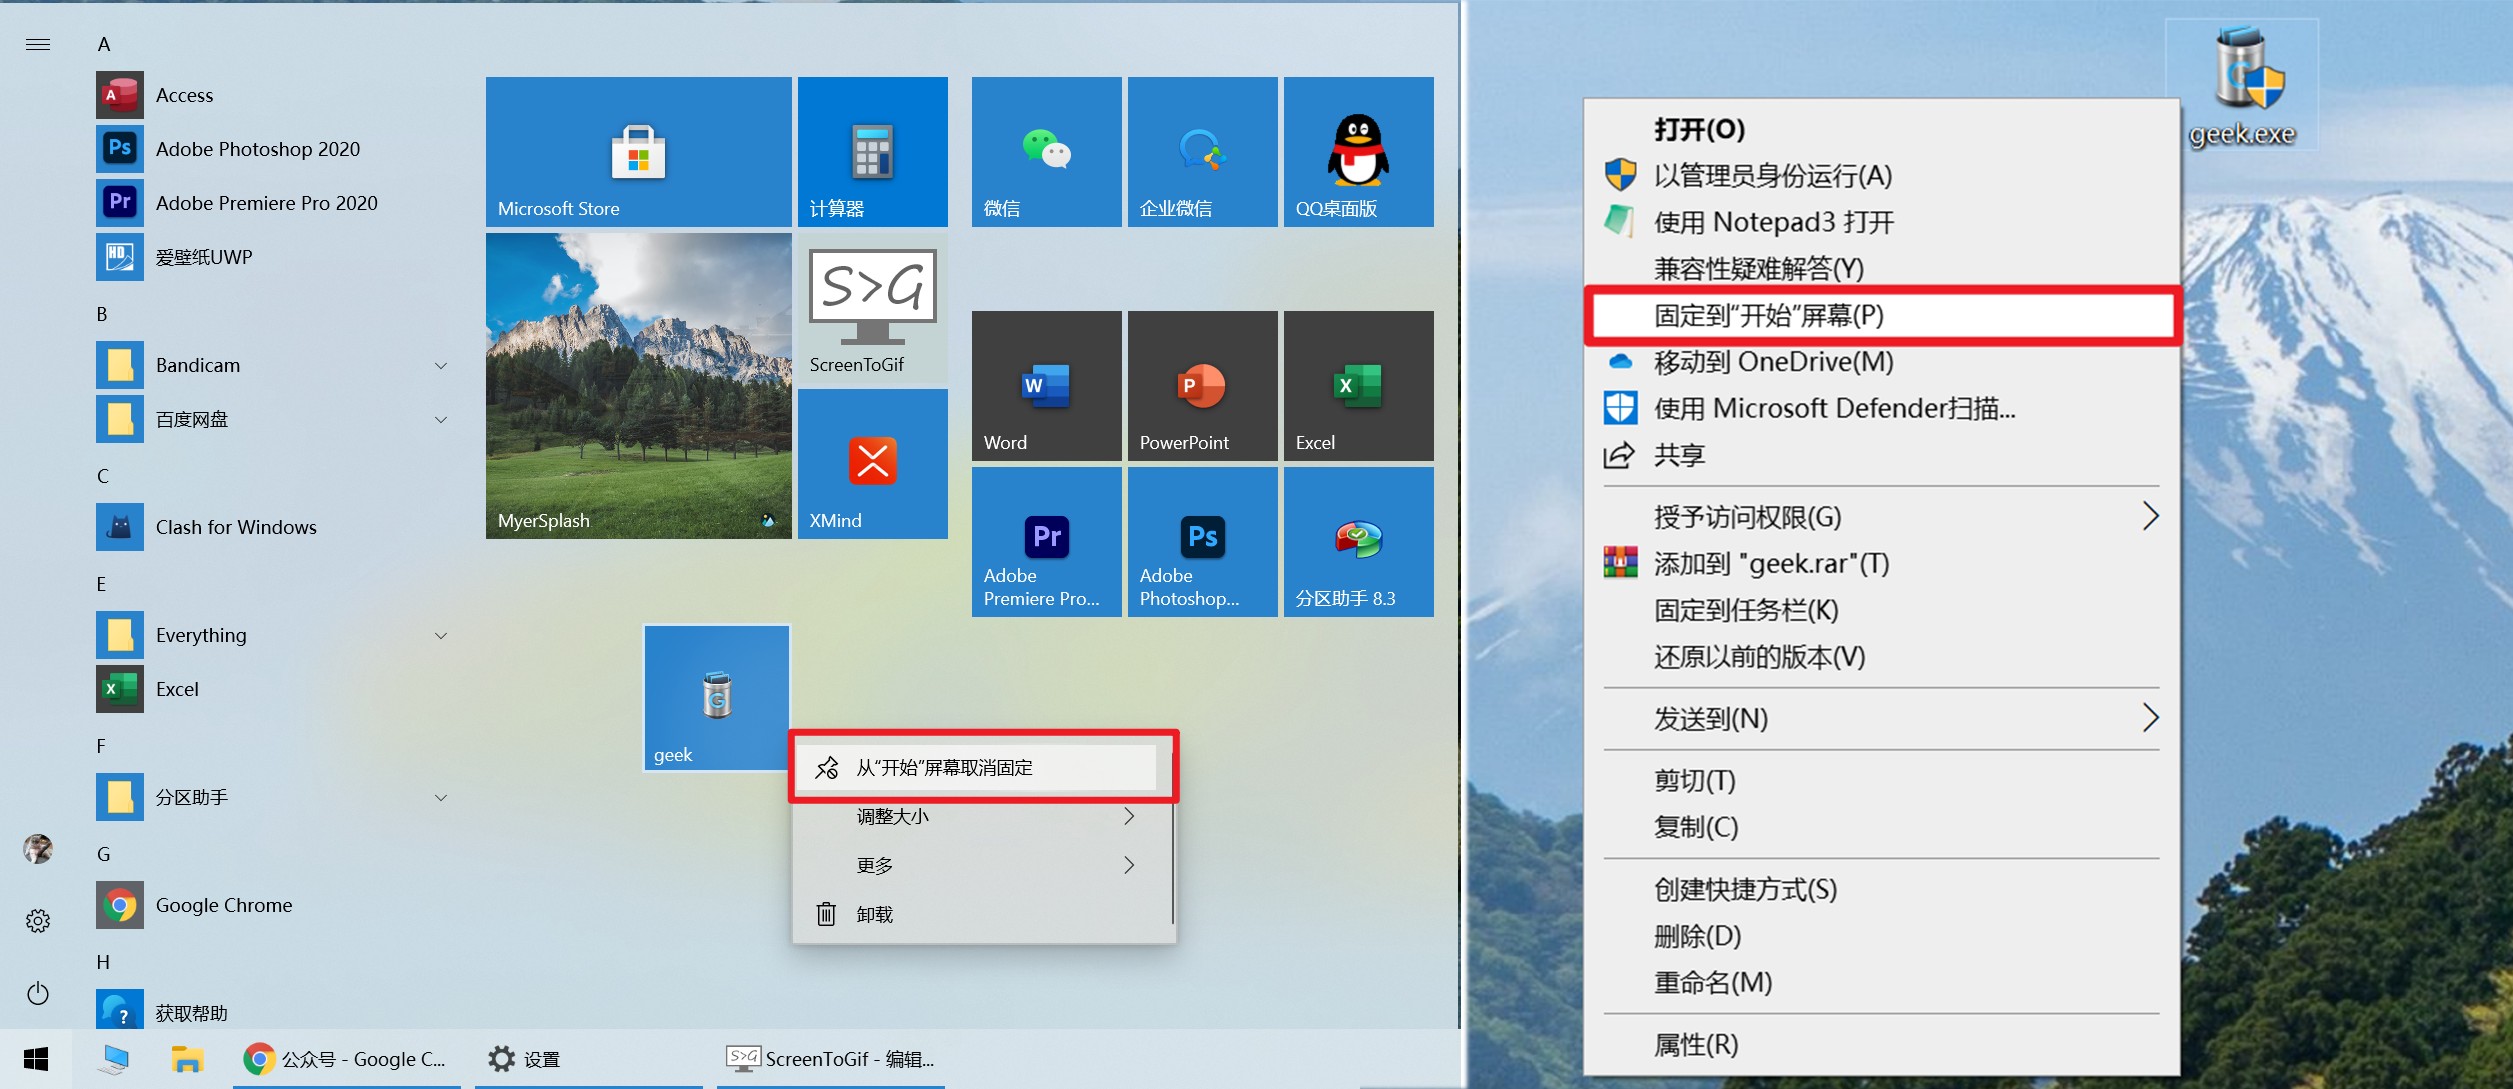Viewport: 2513px width, 1089px height.
Task: Select 兼容性疑难解答(Y)
Action: (x=1881, y=268)
